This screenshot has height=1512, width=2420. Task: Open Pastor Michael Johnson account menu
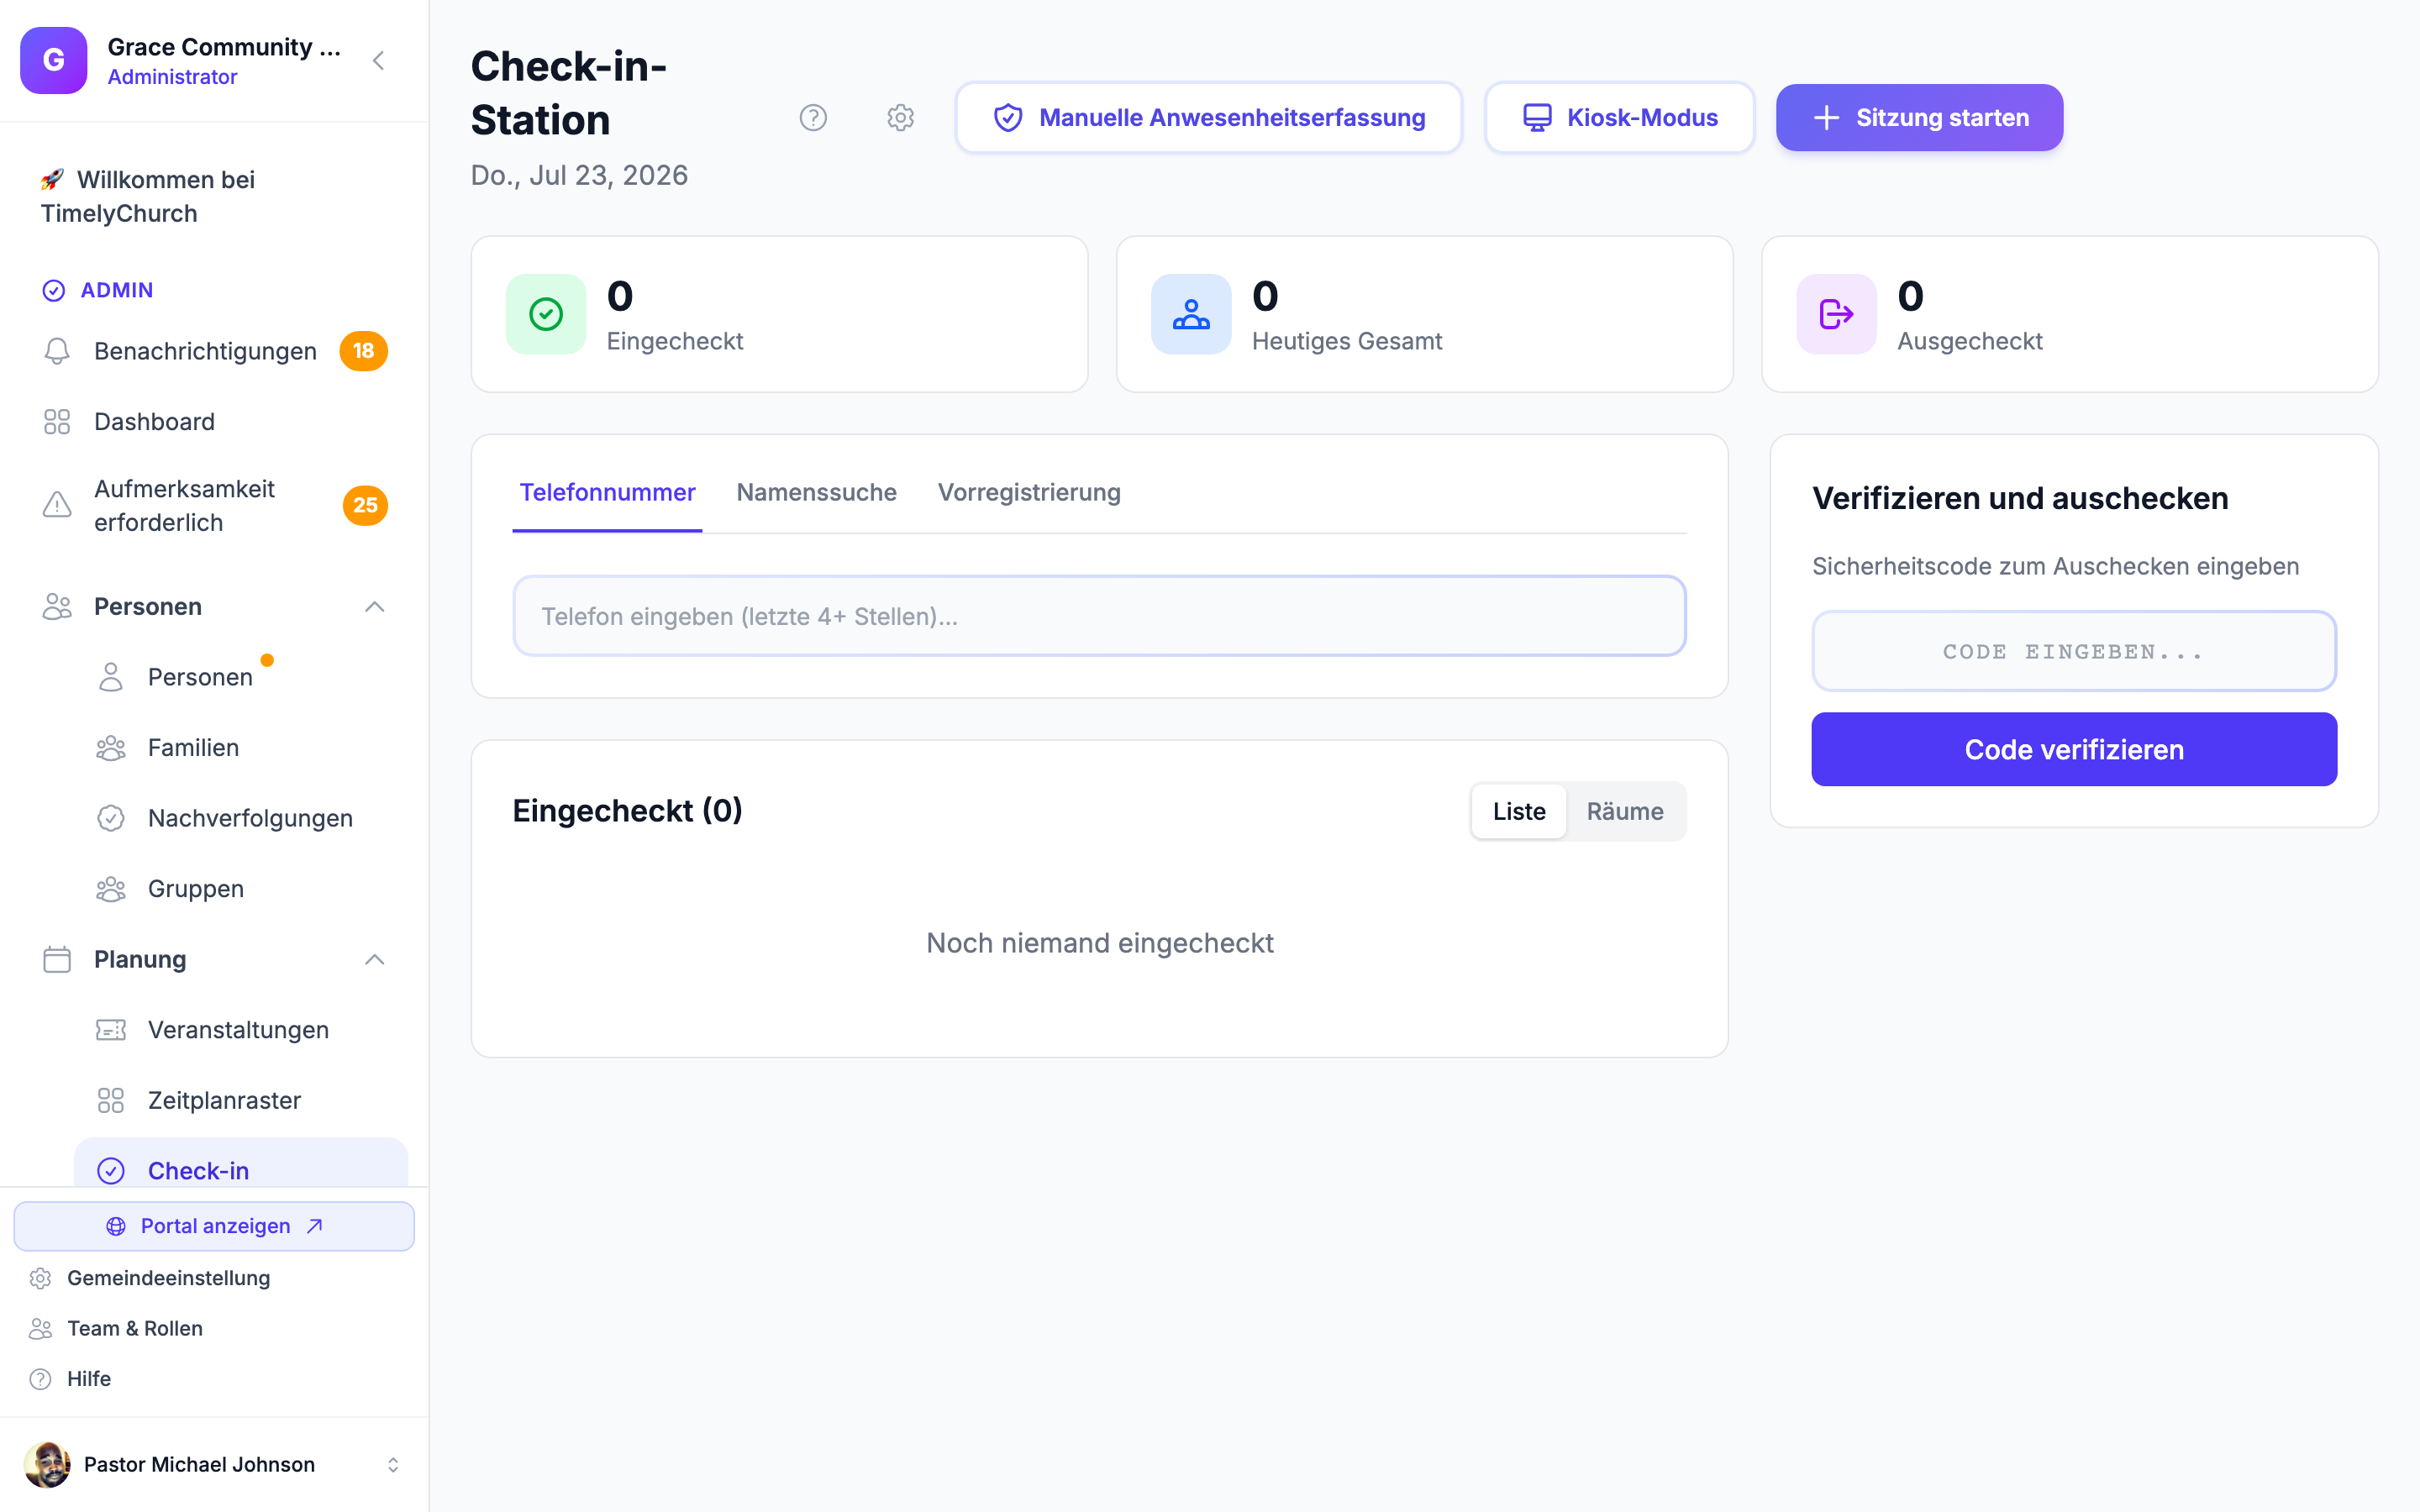coord(214,1464)
